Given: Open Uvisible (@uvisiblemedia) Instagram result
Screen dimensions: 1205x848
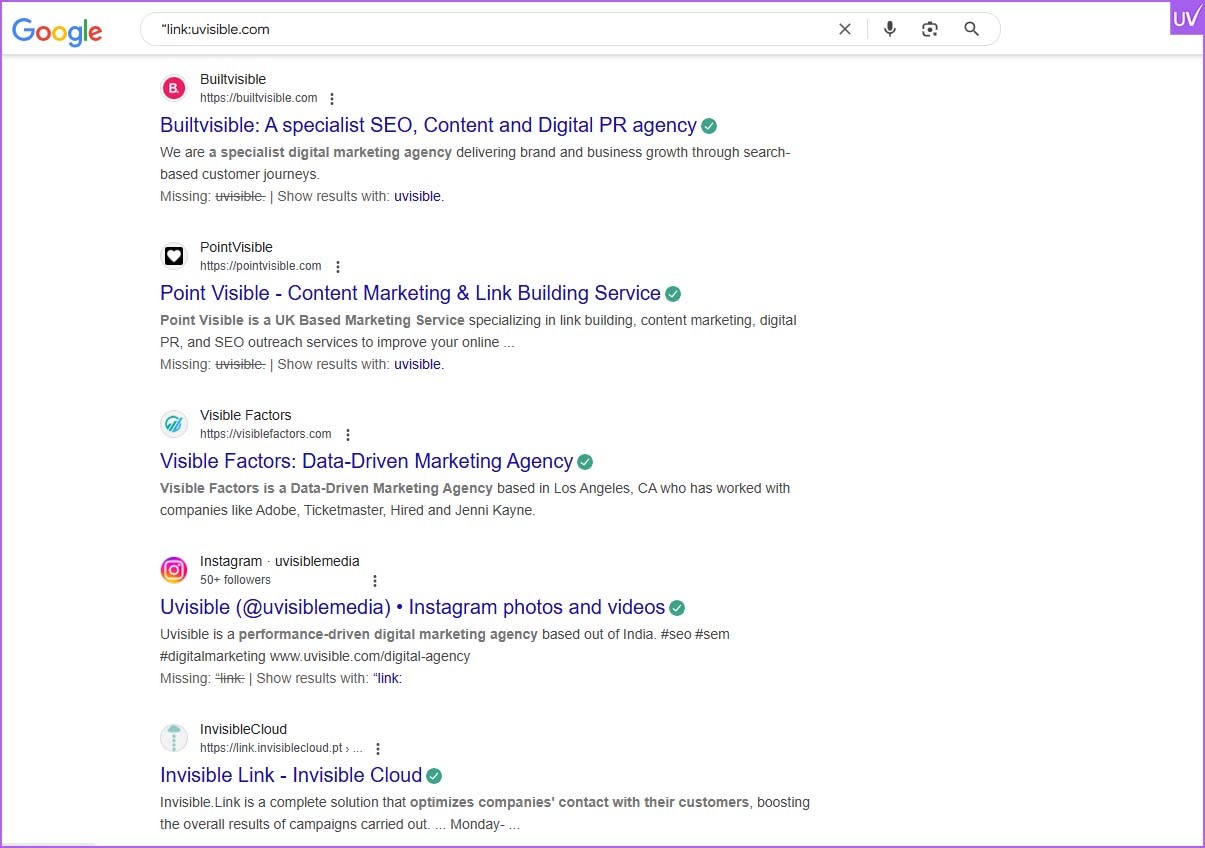Looking at the screenshot, I should pyautogui.click(x=412, y=607).
